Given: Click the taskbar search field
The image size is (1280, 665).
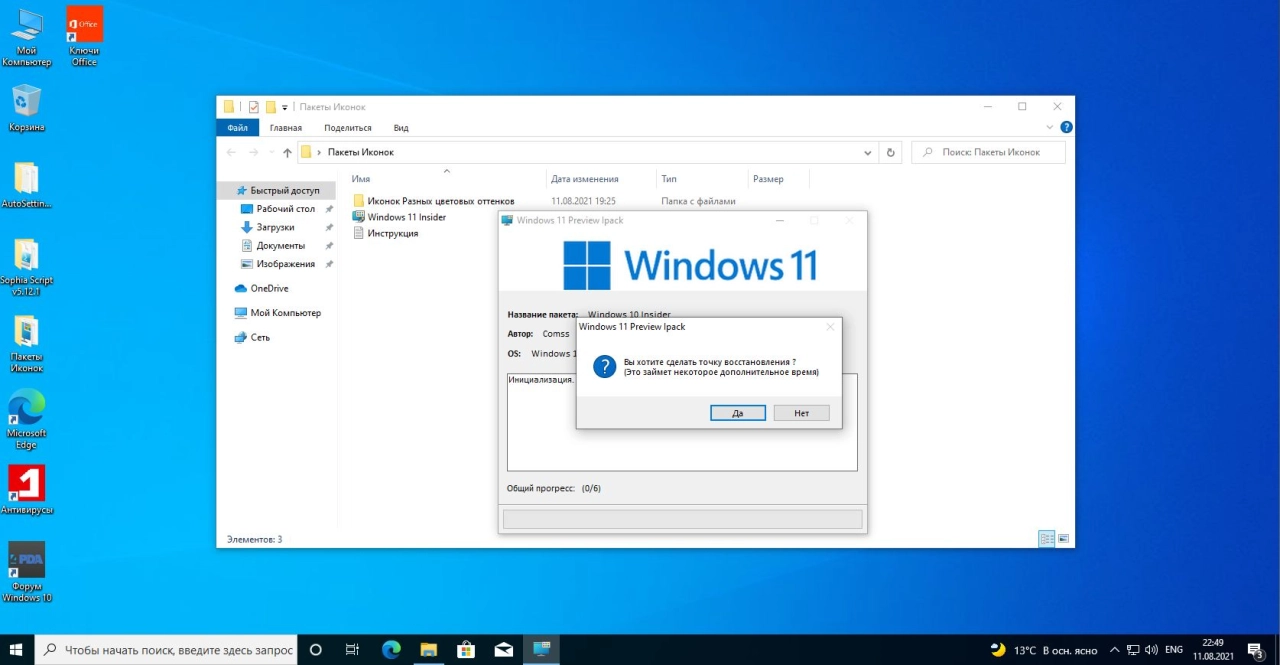Looking at the screenshot, I should point(167,650).
